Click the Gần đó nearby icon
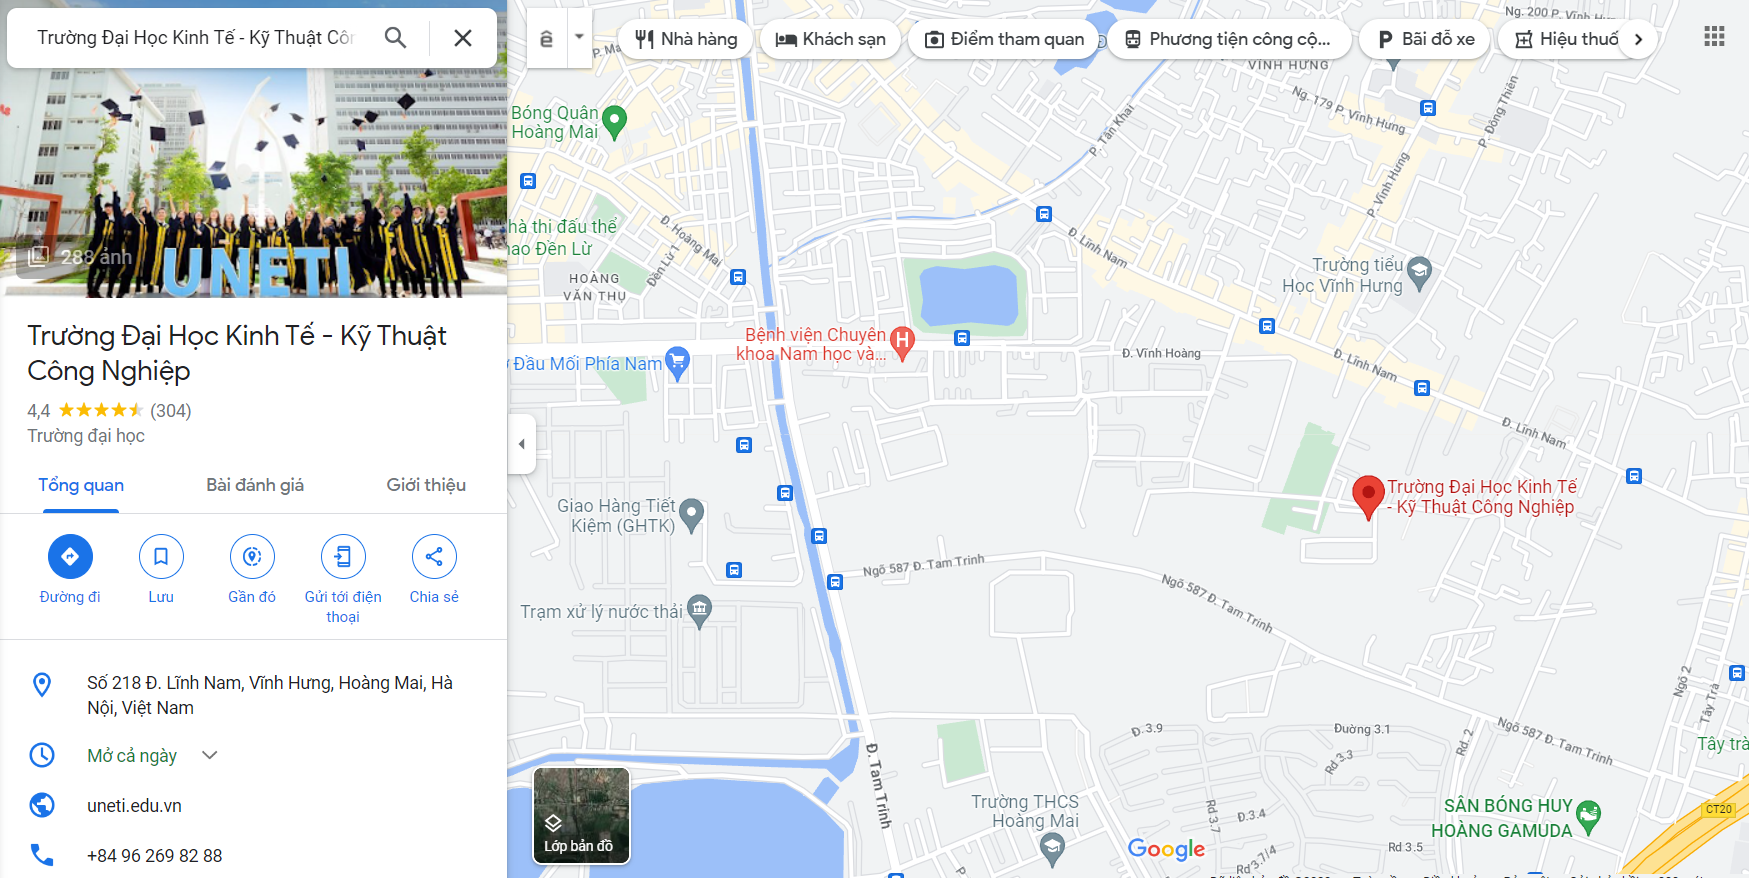Image resolution: width=1749 pixels, height=878 pixels. [x=252, y=557]
